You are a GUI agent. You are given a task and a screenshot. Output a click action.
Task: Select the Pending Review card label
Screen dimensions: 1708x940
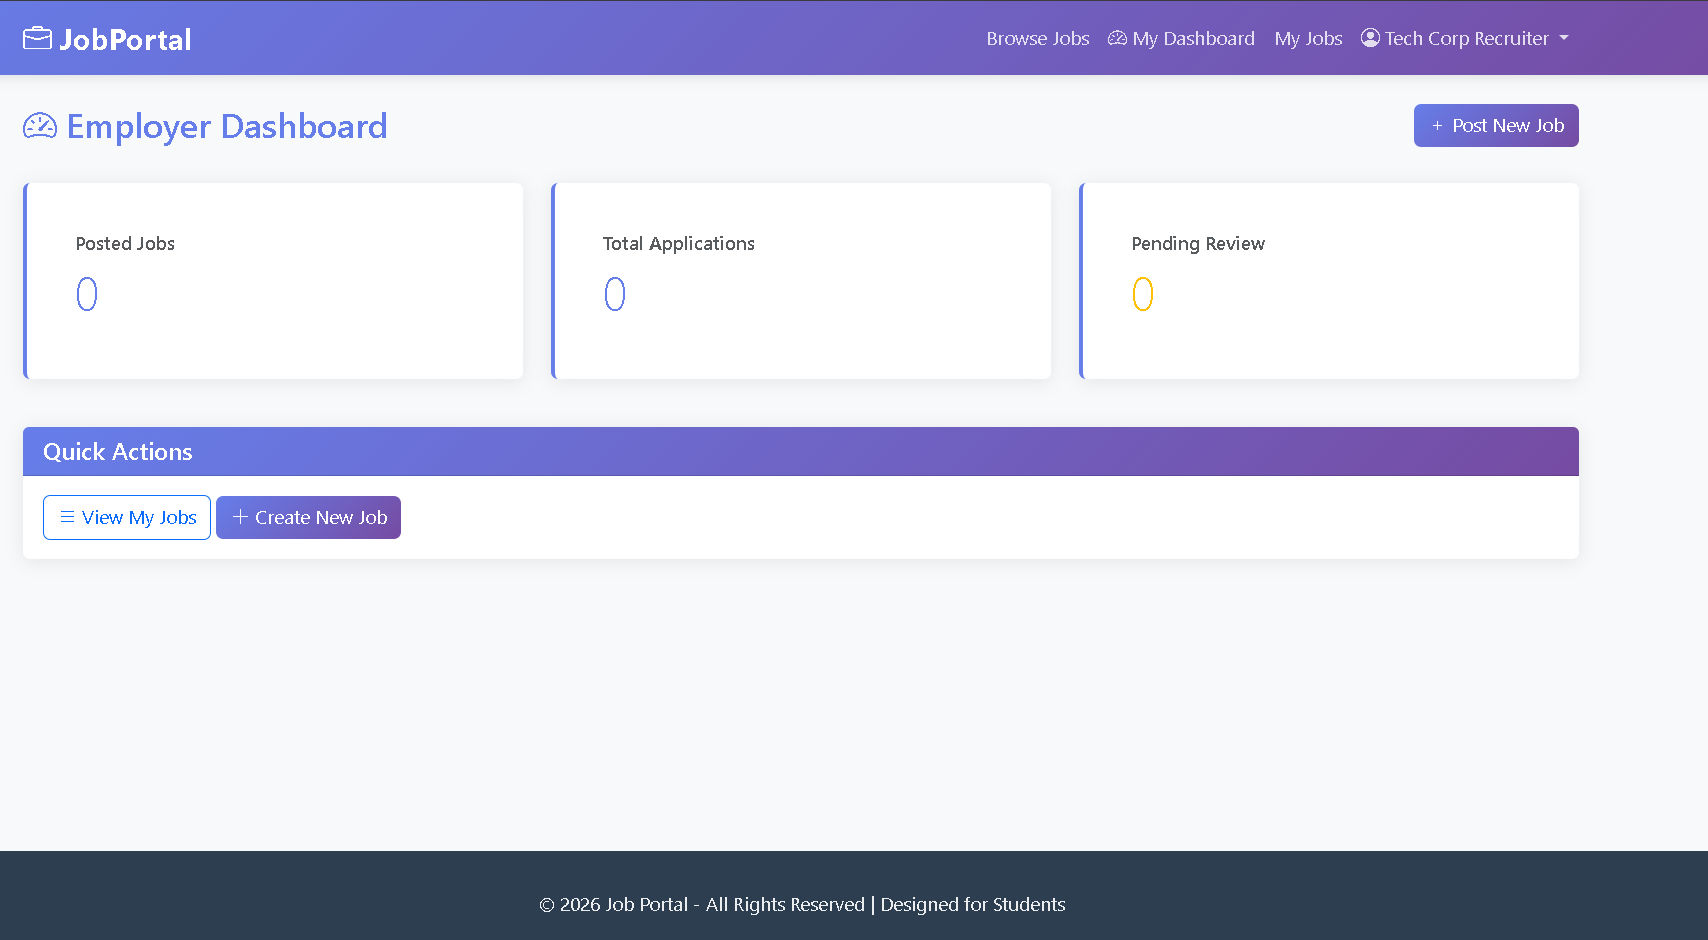pyautogui.click(x=1198, y=243)
